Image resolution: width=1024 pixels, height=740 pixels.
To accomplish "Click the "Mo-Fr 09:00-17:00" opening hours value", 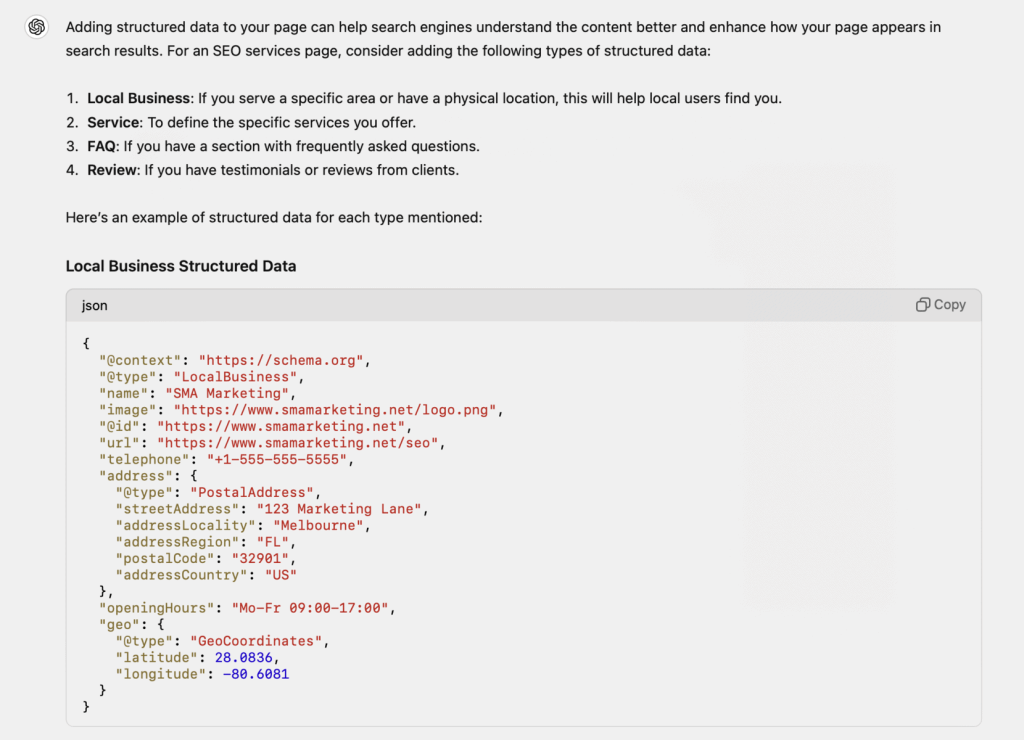I will pos(310,608).
